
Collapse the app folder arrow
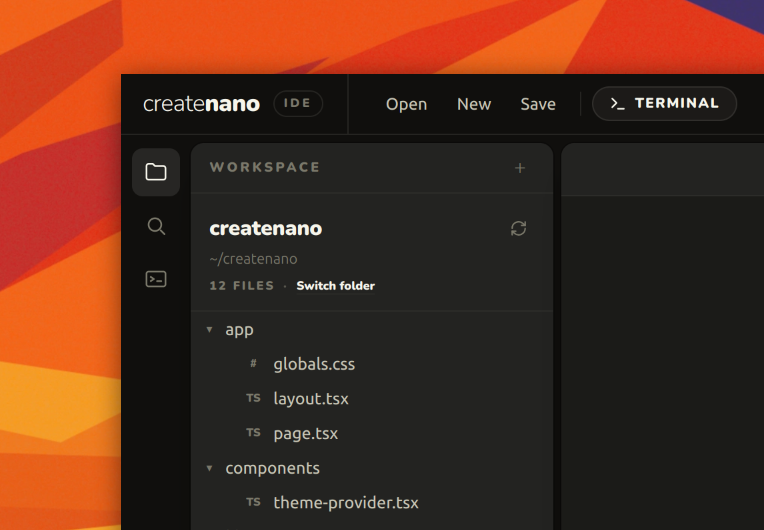click(210, 330)
